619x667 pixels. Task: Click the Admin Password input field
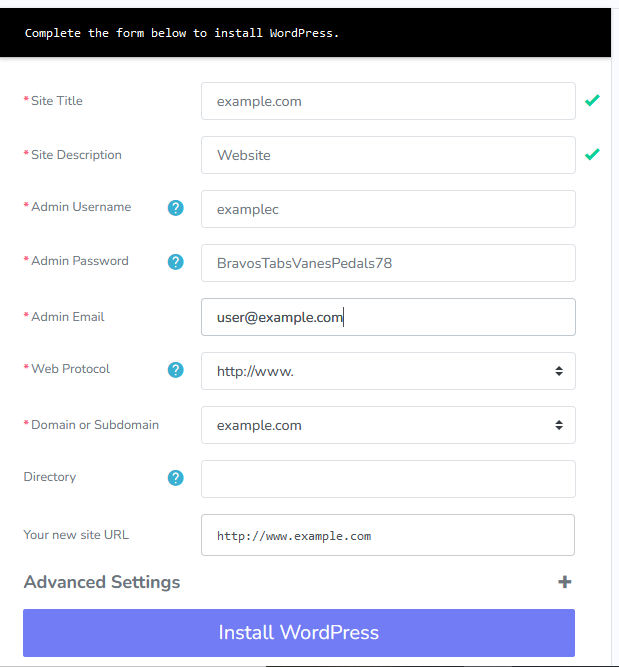[x=387, y=263]
